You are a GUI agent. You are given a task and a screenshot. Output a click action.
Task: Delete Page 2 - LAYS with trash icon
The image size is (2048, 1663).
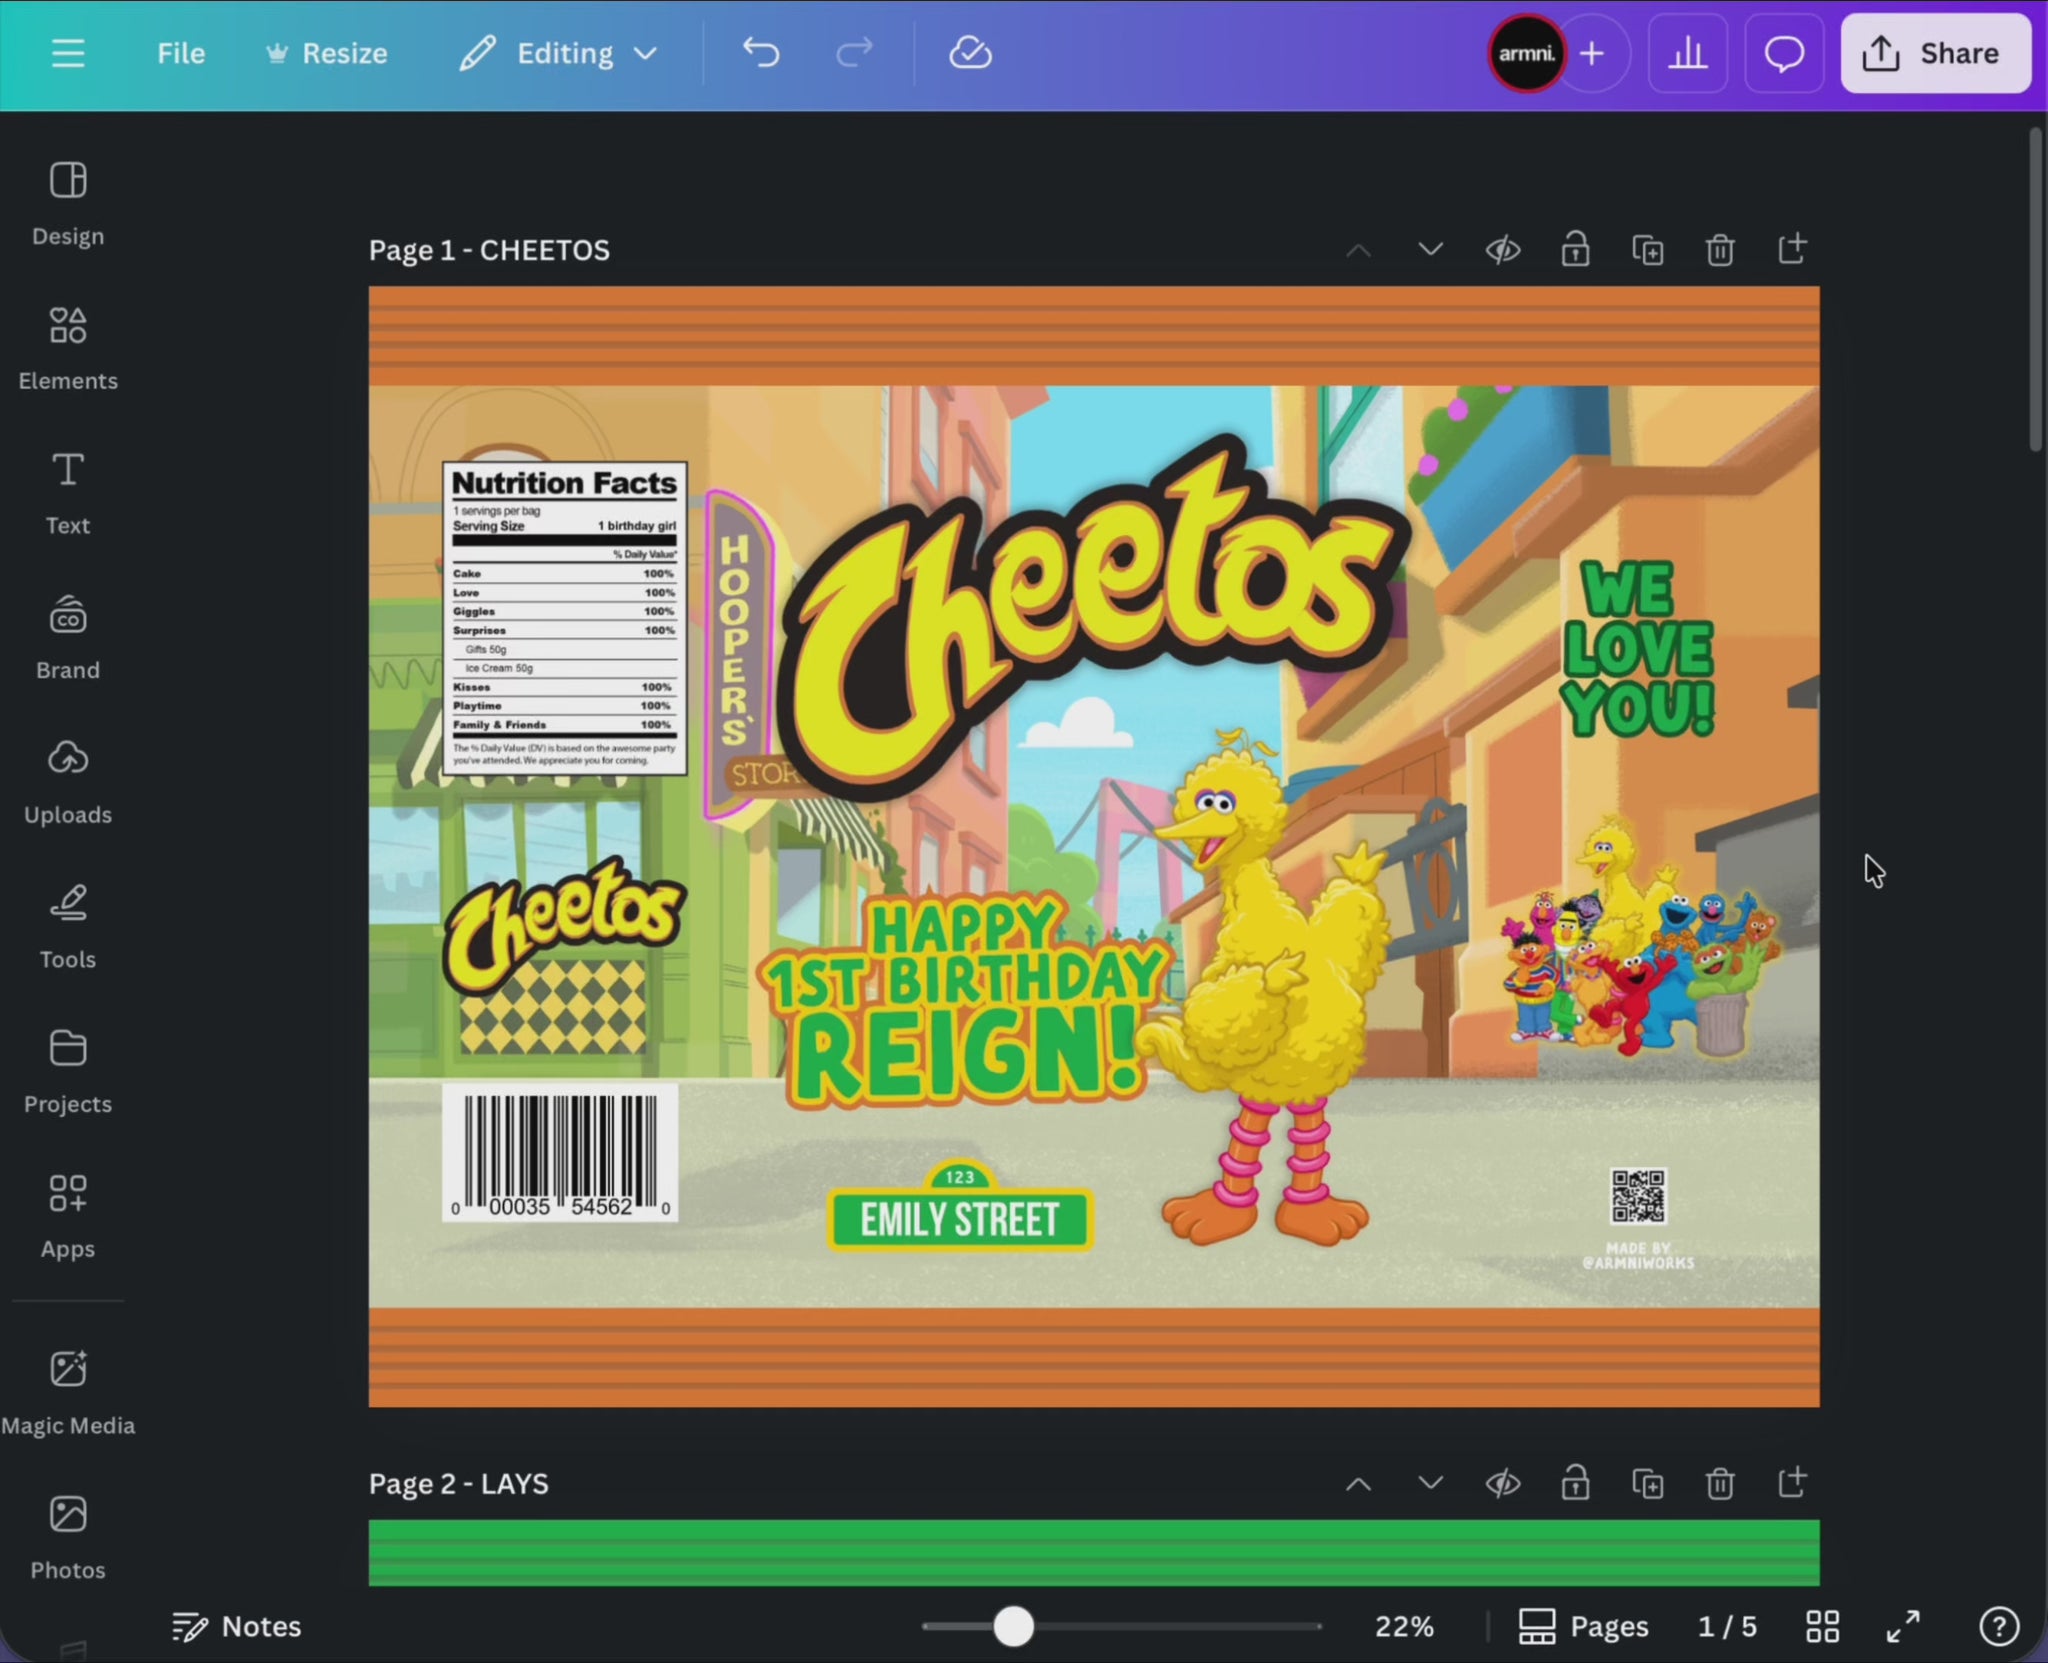click(1719, 1484)
